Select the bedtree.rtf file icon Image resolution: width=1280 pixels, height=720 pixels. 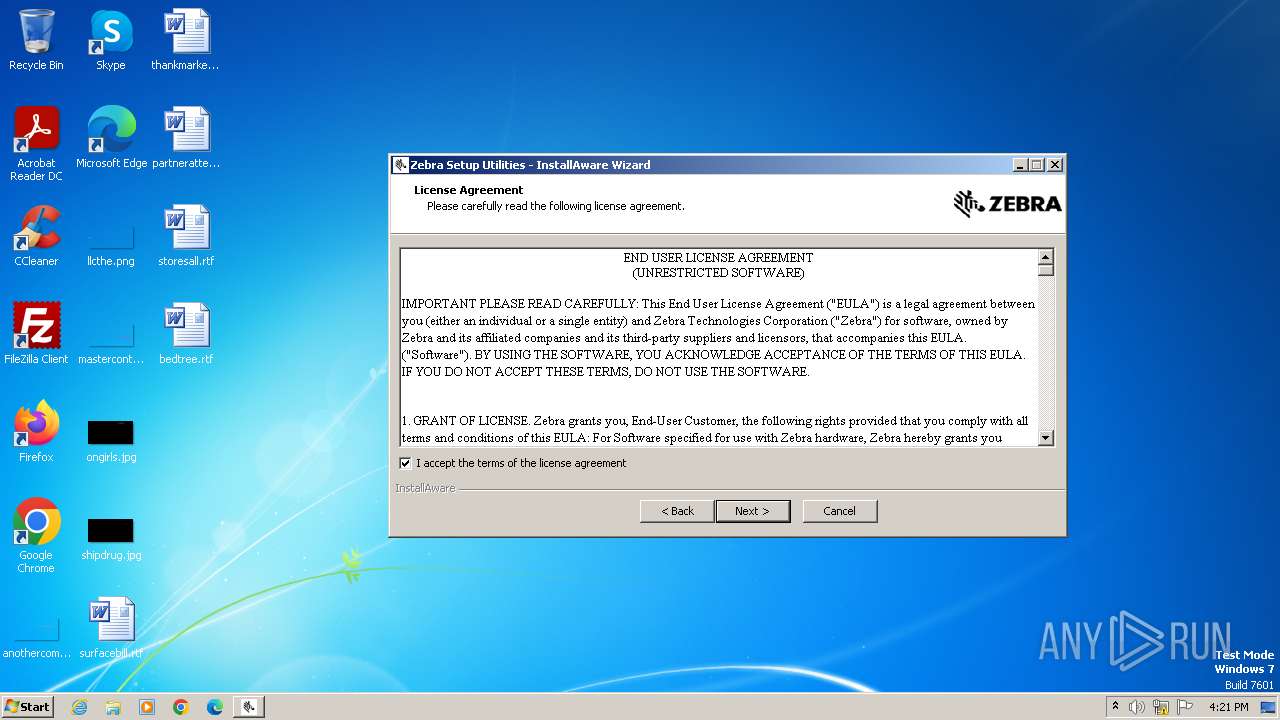[x=186, y=334]
